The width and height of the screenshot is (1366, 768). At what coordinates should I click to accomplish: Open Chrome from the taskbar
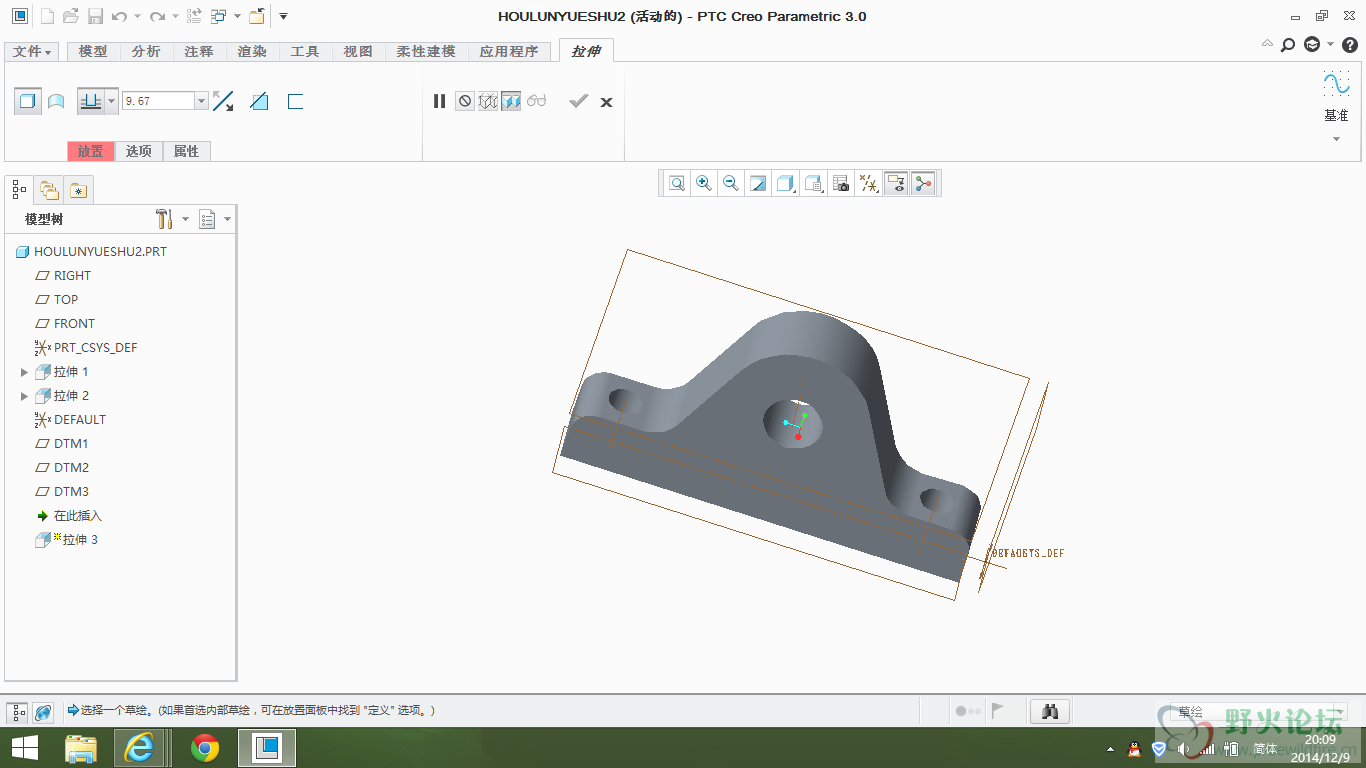[x=205, y=748]
